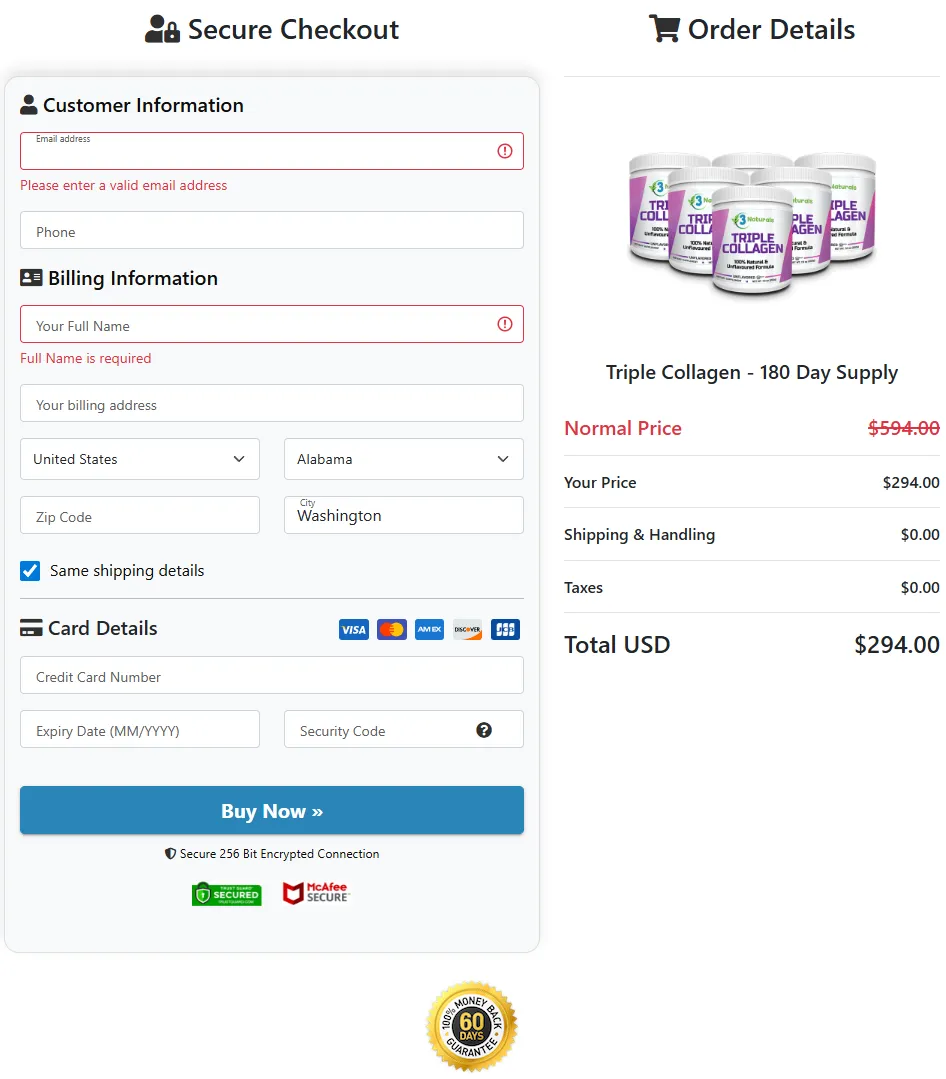Click the shopping cart icon beside Order Details
The width and height of the screenshot is (946, 1079).
(x=664, y=29)
